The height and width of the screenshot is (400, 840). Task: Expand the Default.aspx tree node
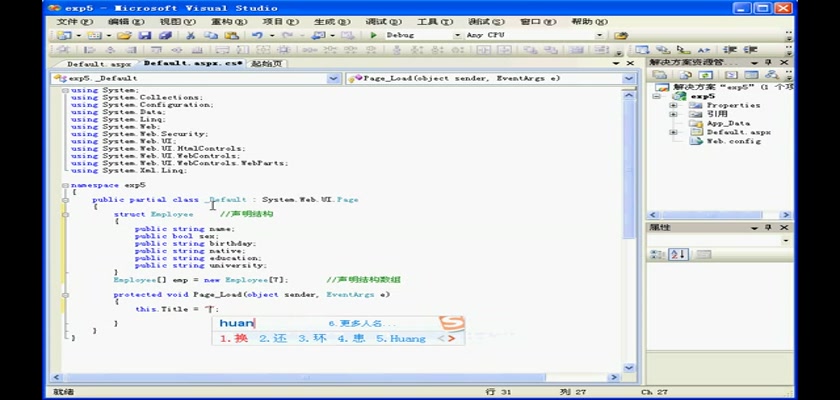tap(673, 132)
